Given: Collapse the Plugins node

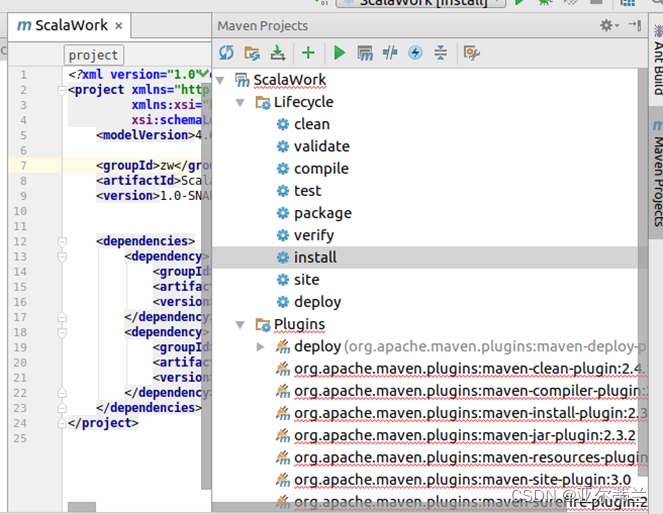Looking at the screenshot, I should [x=240, y=325].
